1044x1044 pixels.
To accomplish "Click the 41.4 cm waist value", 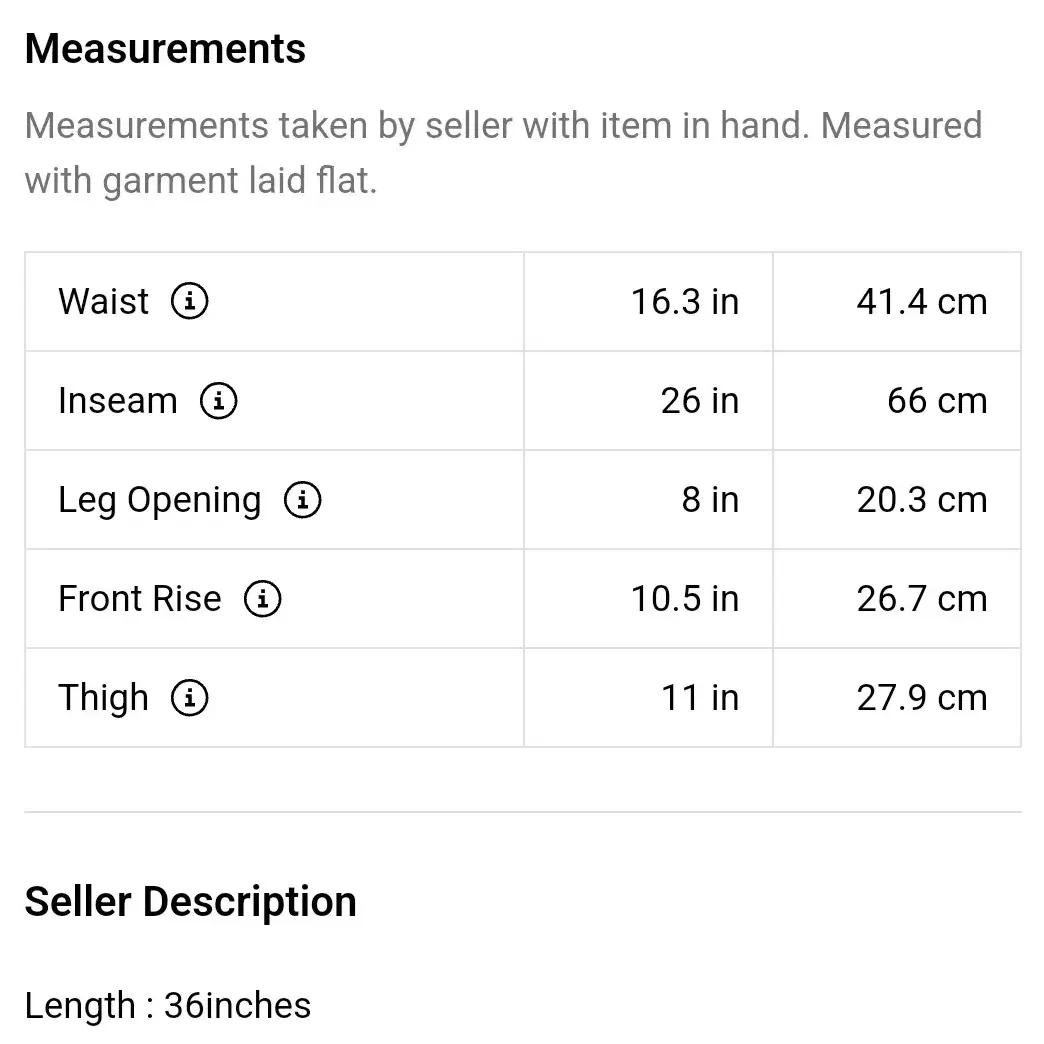I will pyautogui.click(x=922, y=302).
